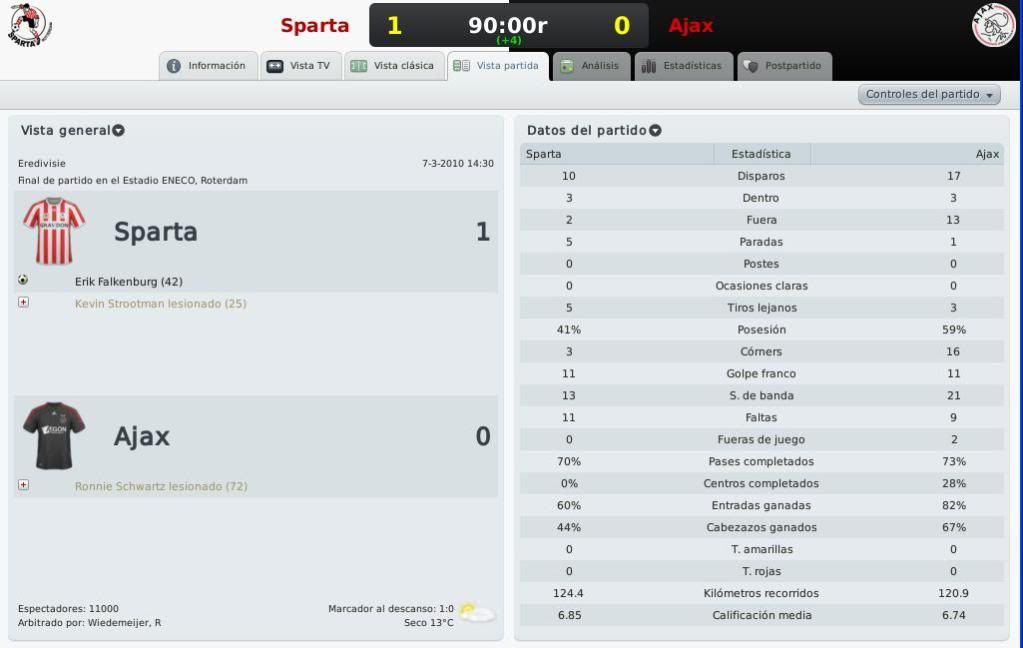This screenshot has height=648, width=1023.
Task: Click the Kevin Strootman lesionado entry
Action: (x=160, y=303)
